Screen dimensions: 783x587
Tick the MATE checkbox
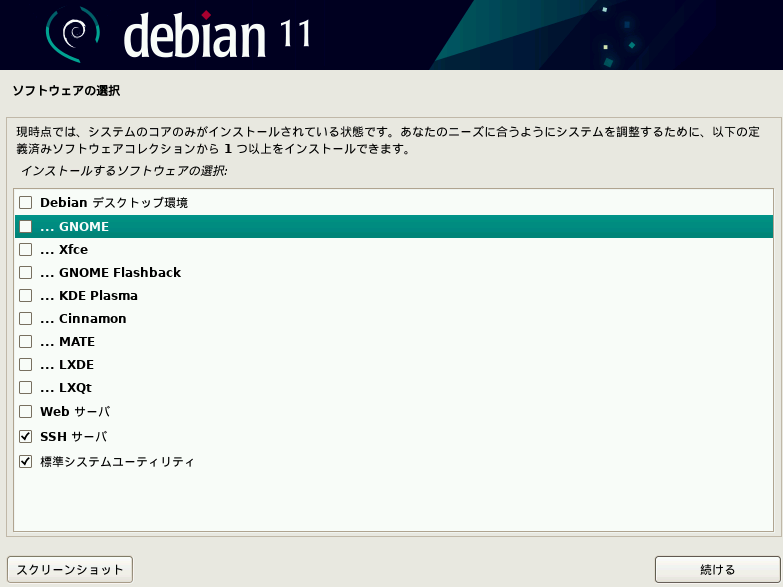(25, 341)
